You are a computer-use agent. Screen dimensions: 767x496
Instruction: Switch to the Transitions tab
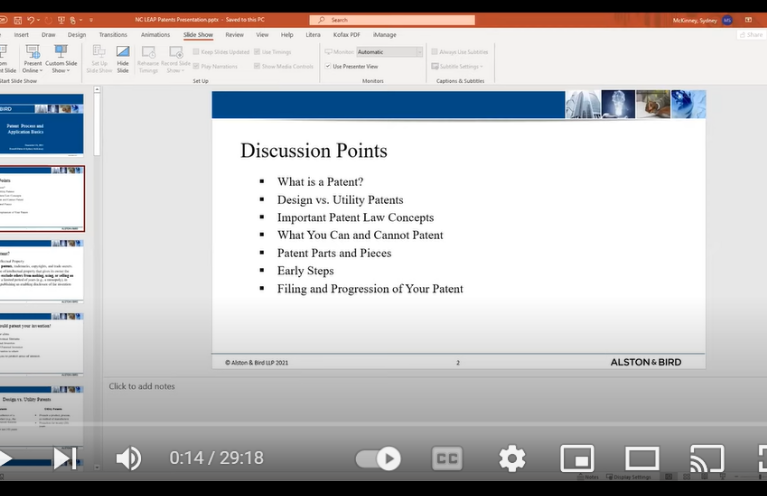point(113,35)
